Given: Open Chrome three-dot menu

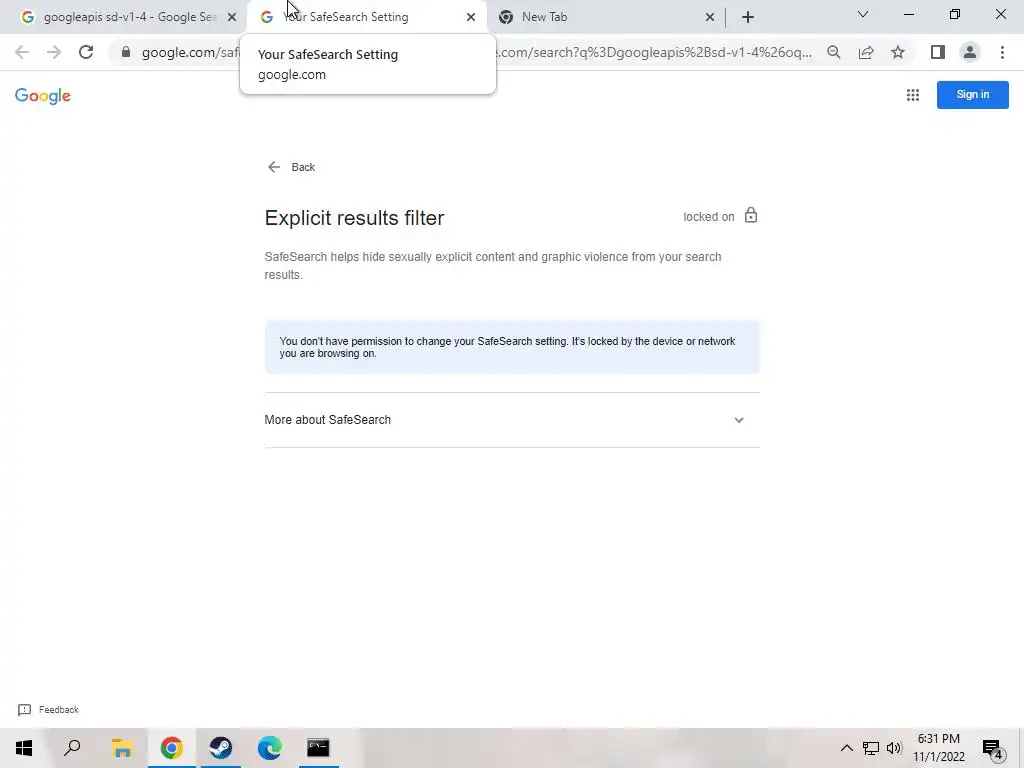Looking at the screenshot, I should (x=1002, y=52).
